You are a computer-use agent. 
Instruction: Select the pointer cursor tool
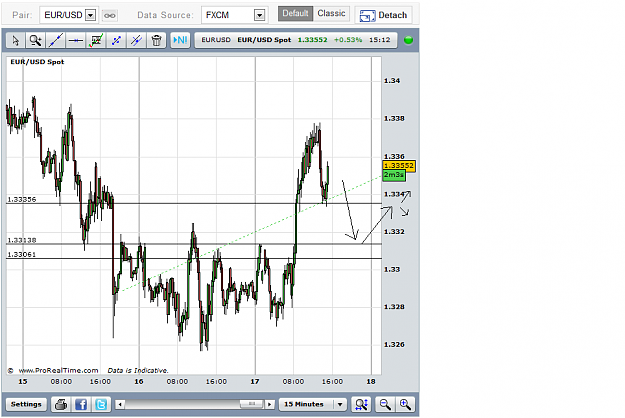tap(16, 40)
